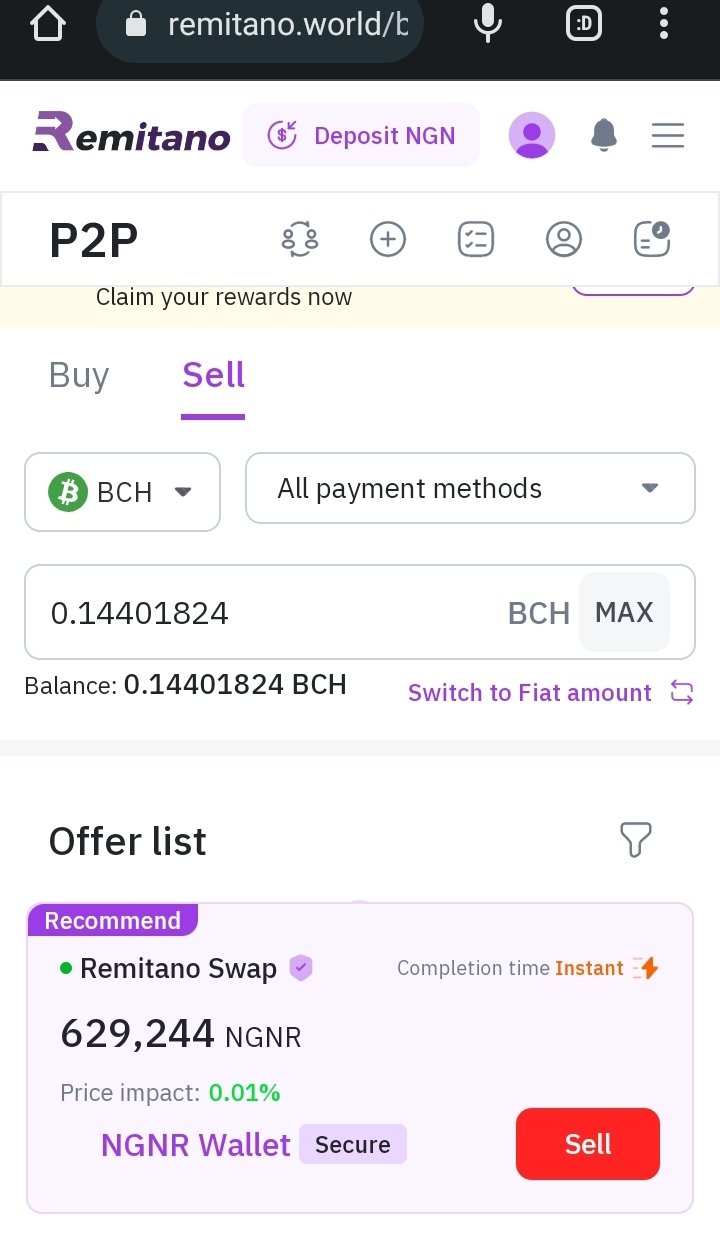Open the P2P orders checklist icon
Image resolution: width=720 pixels, height=1248 pixels.
coord(476,239)
